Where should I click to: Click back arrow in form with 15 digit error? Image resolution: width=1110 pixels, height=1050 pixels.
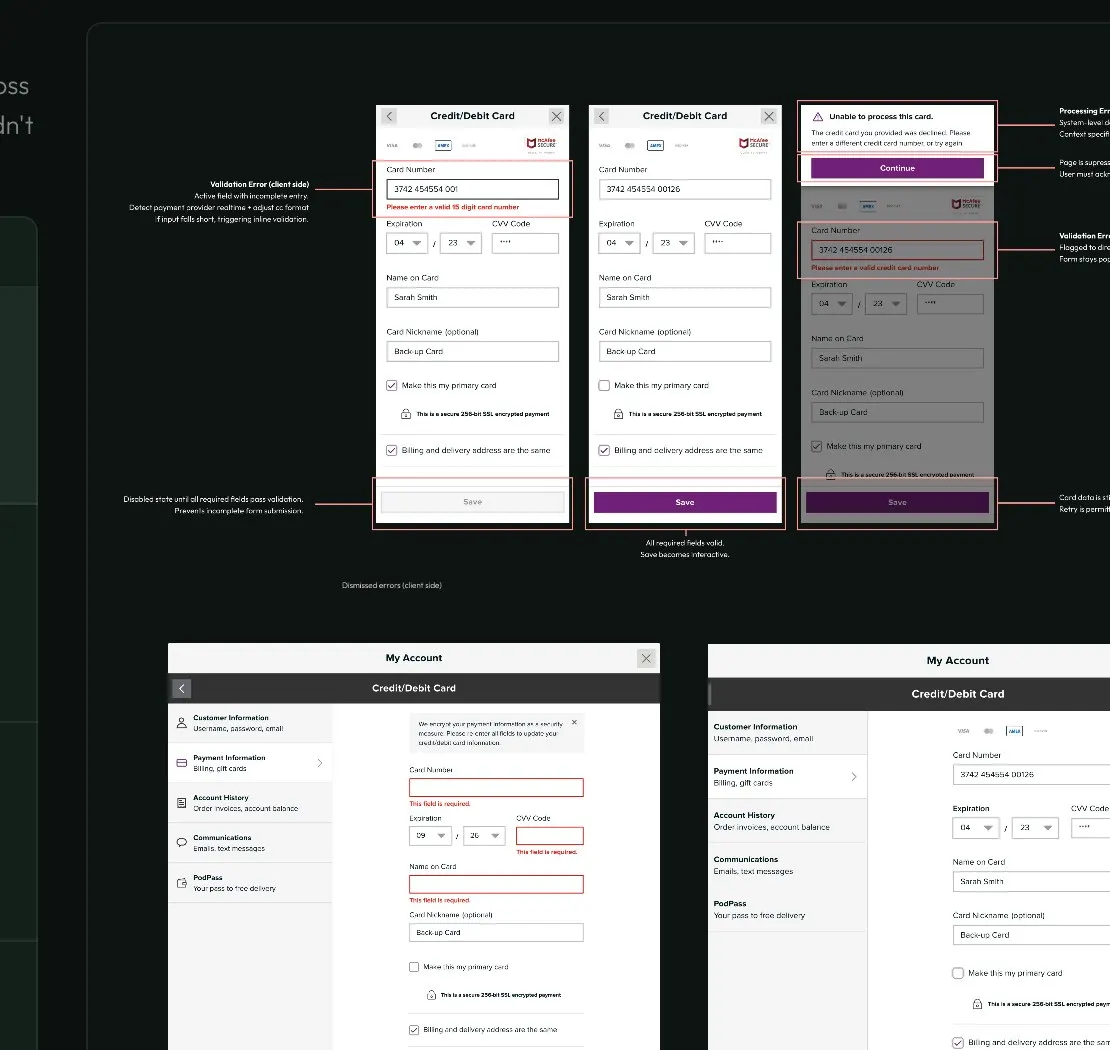point(389,116)
